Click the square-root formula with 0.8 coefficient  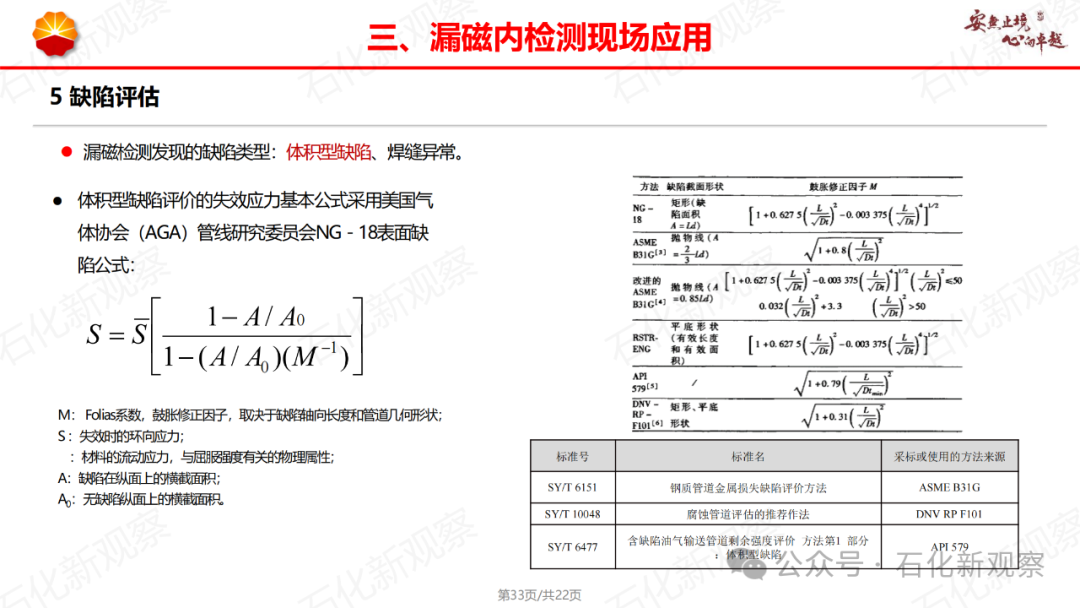pyautogui.click(x=844, y=250)
